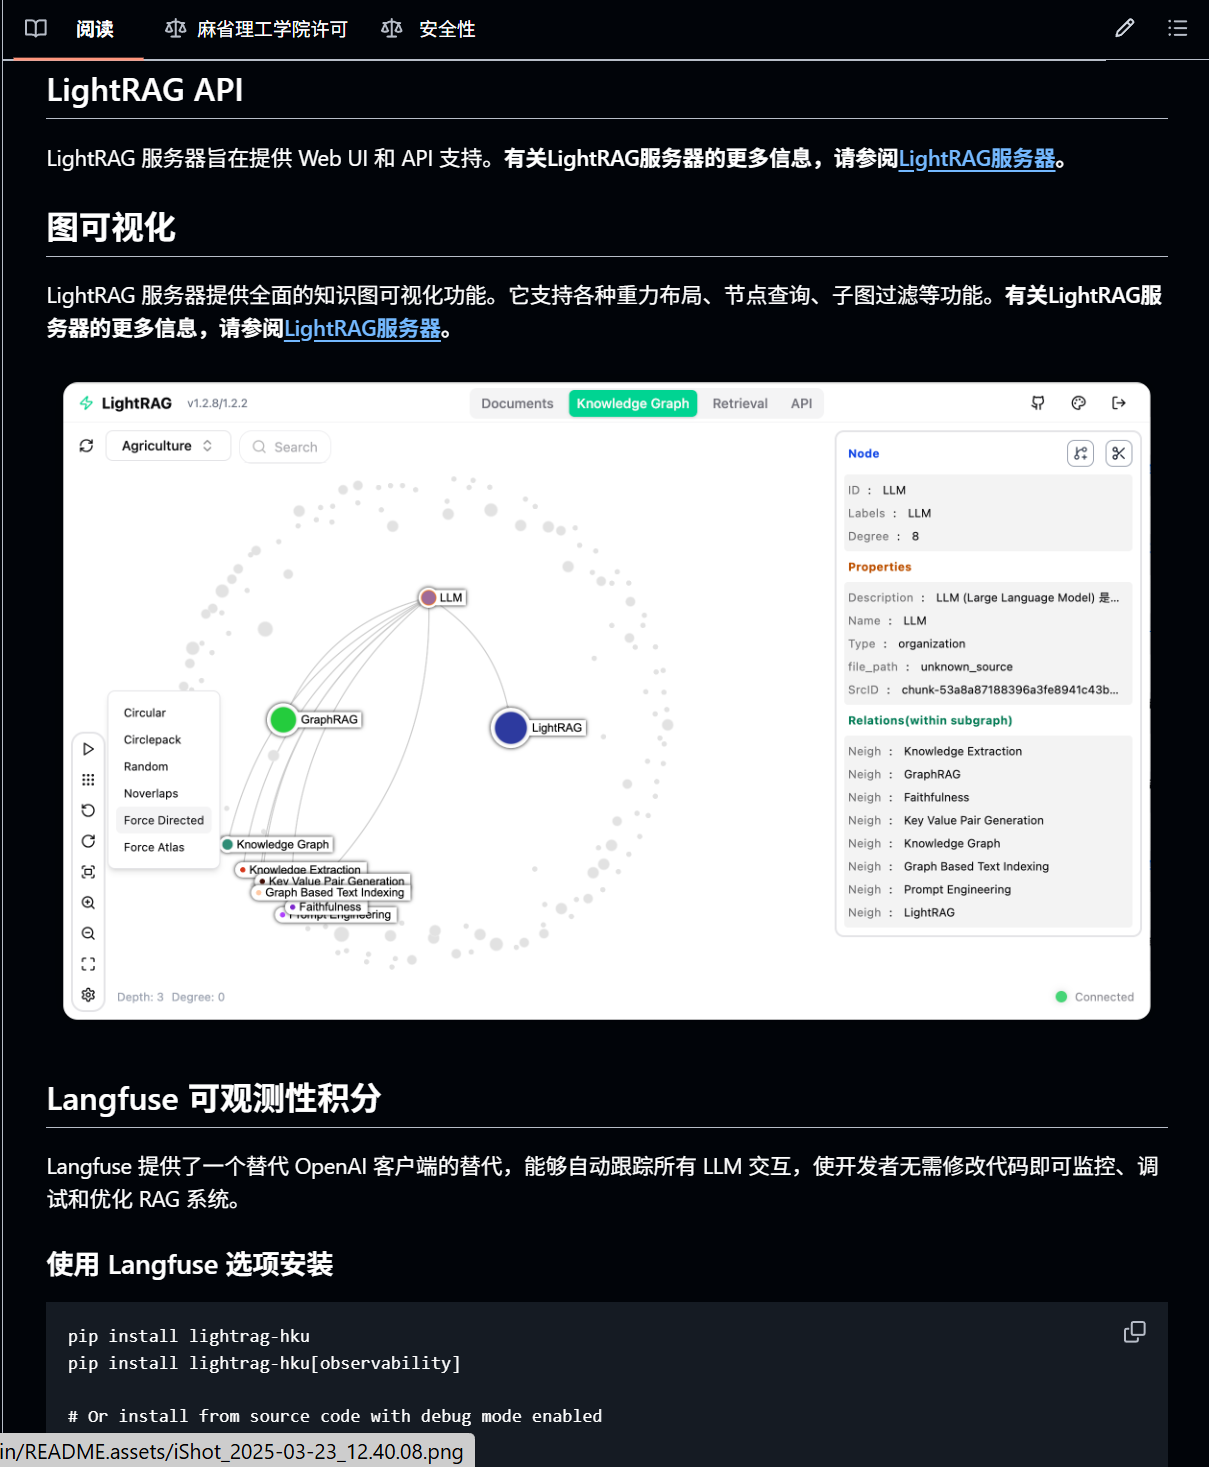Screen dimensions: 1209x1467
Task: Switch to the 安全性 tab
Action: tap(428, 29)
